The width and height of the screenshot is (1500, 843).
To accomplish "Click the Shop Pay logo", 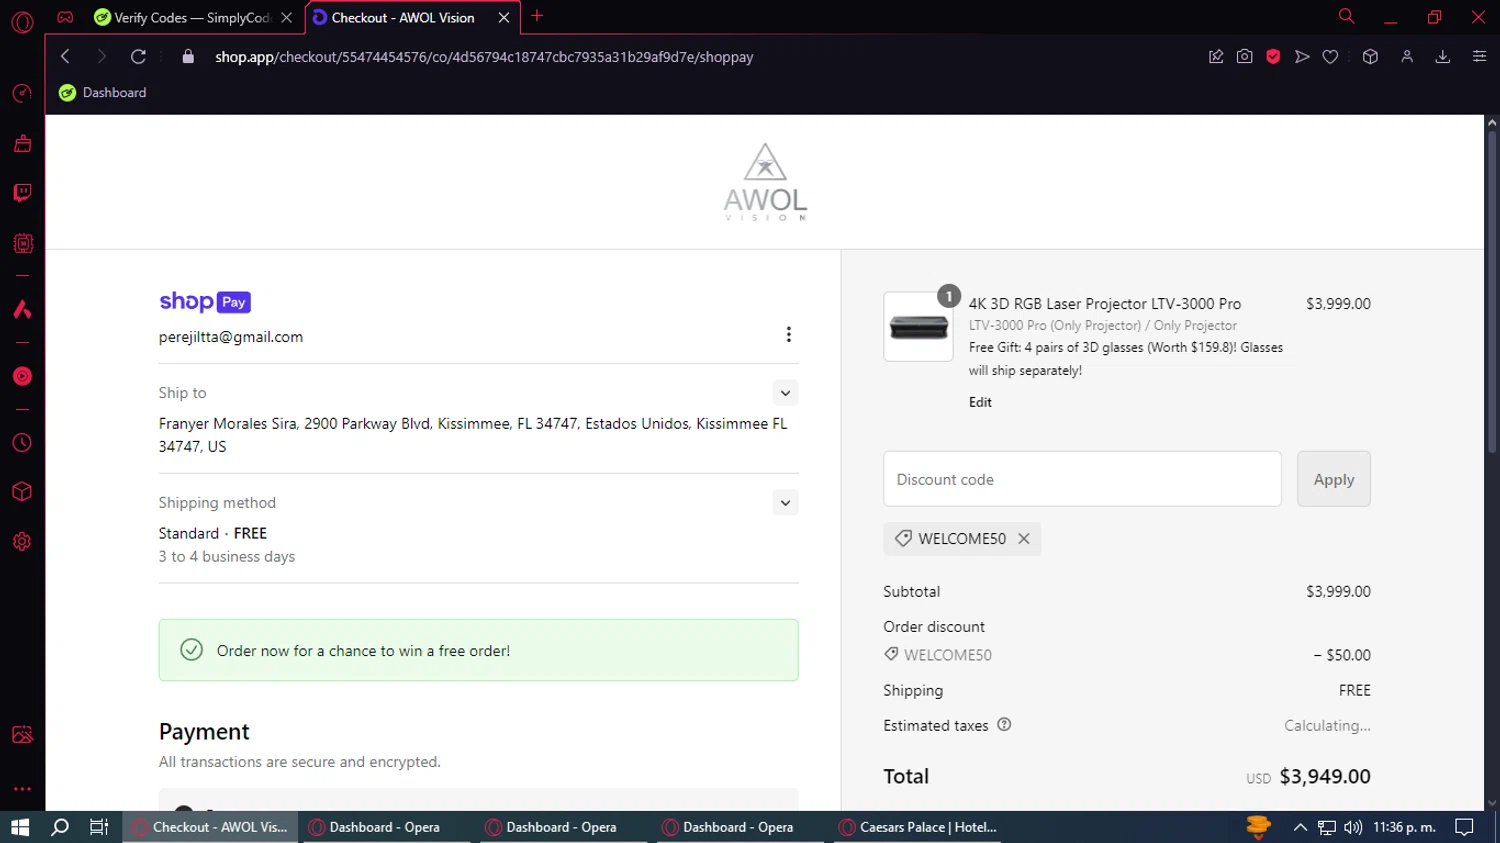I will [x=205, y=301].
